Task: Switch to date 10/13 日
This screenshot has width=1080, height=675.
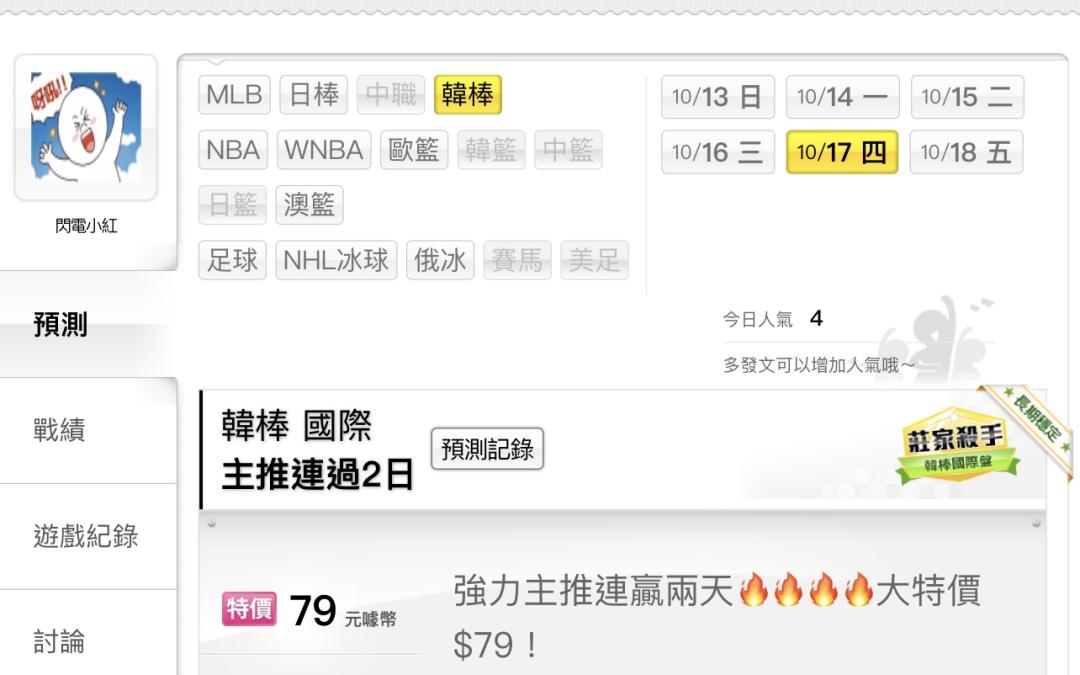Action: tap(718, 97)
